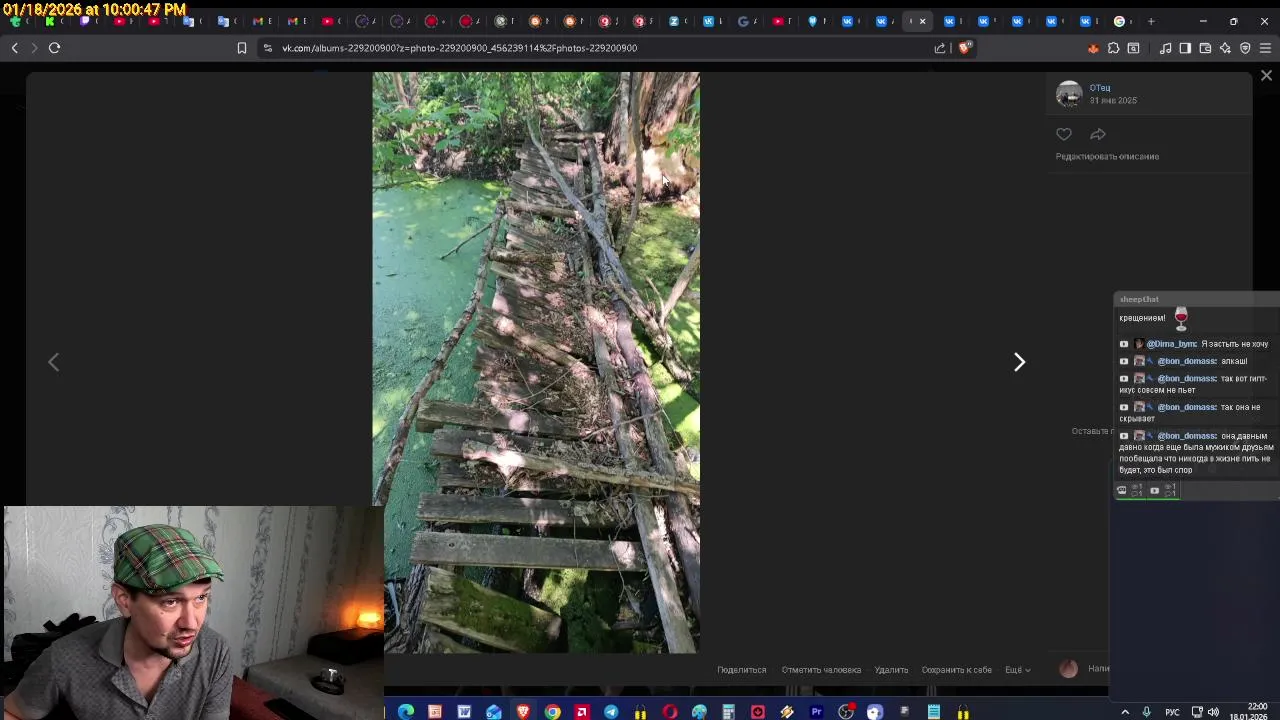Click Отметить человека under the photo
This screenshot has width=1280, height=720.
click(x=821, y=670)
